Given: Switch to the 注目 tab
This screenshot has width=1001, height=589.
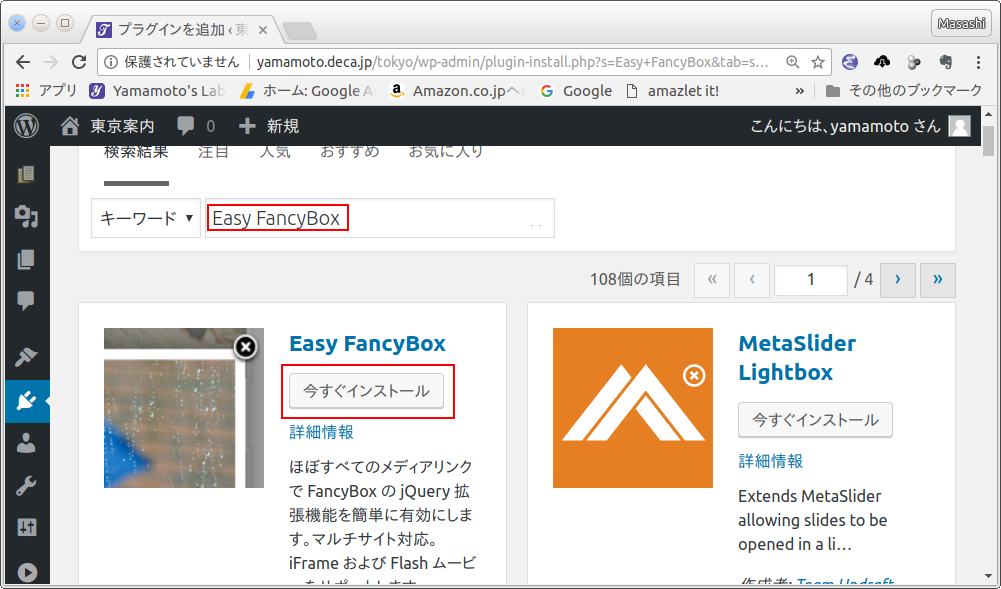Looking at the screenshot, I should pos(213,151).
